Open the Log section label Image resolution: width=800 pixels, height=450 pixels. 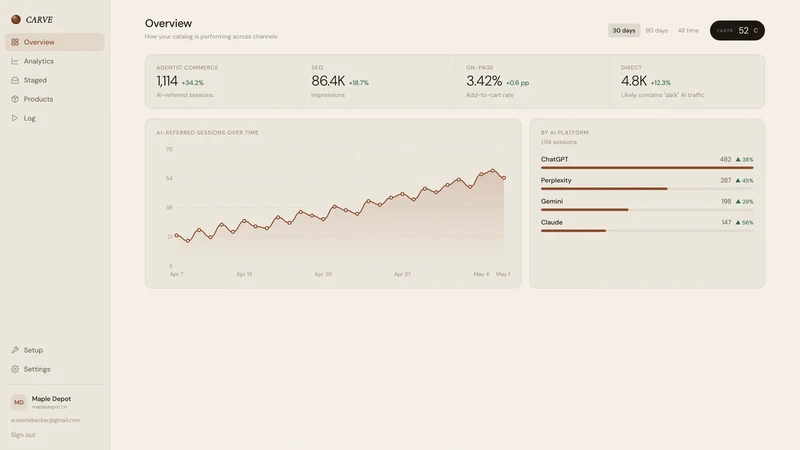coord(30,118)
